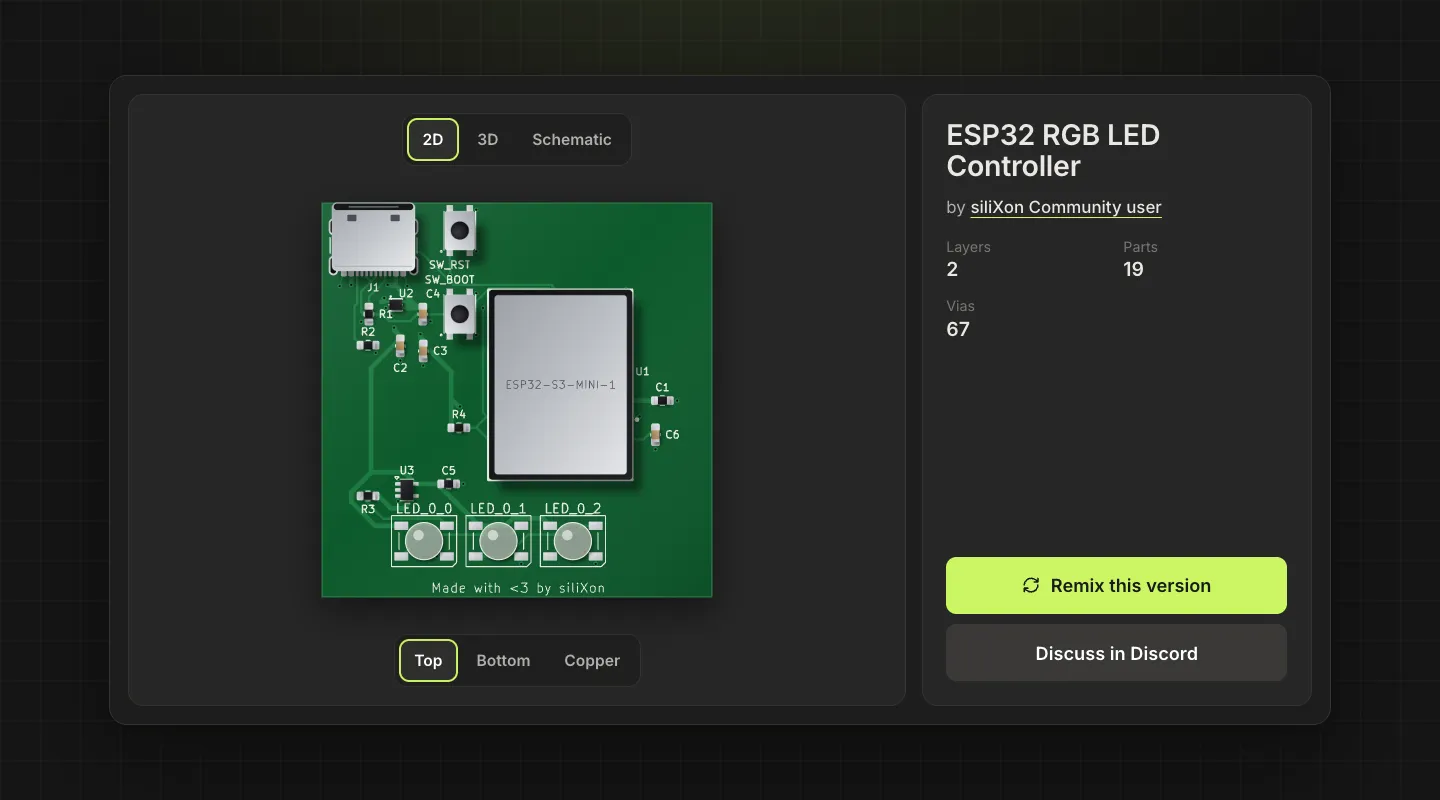Click the LED_0_2 component on the board
The width and height of the screenshot is (1440, 800).
click(572, 541)
